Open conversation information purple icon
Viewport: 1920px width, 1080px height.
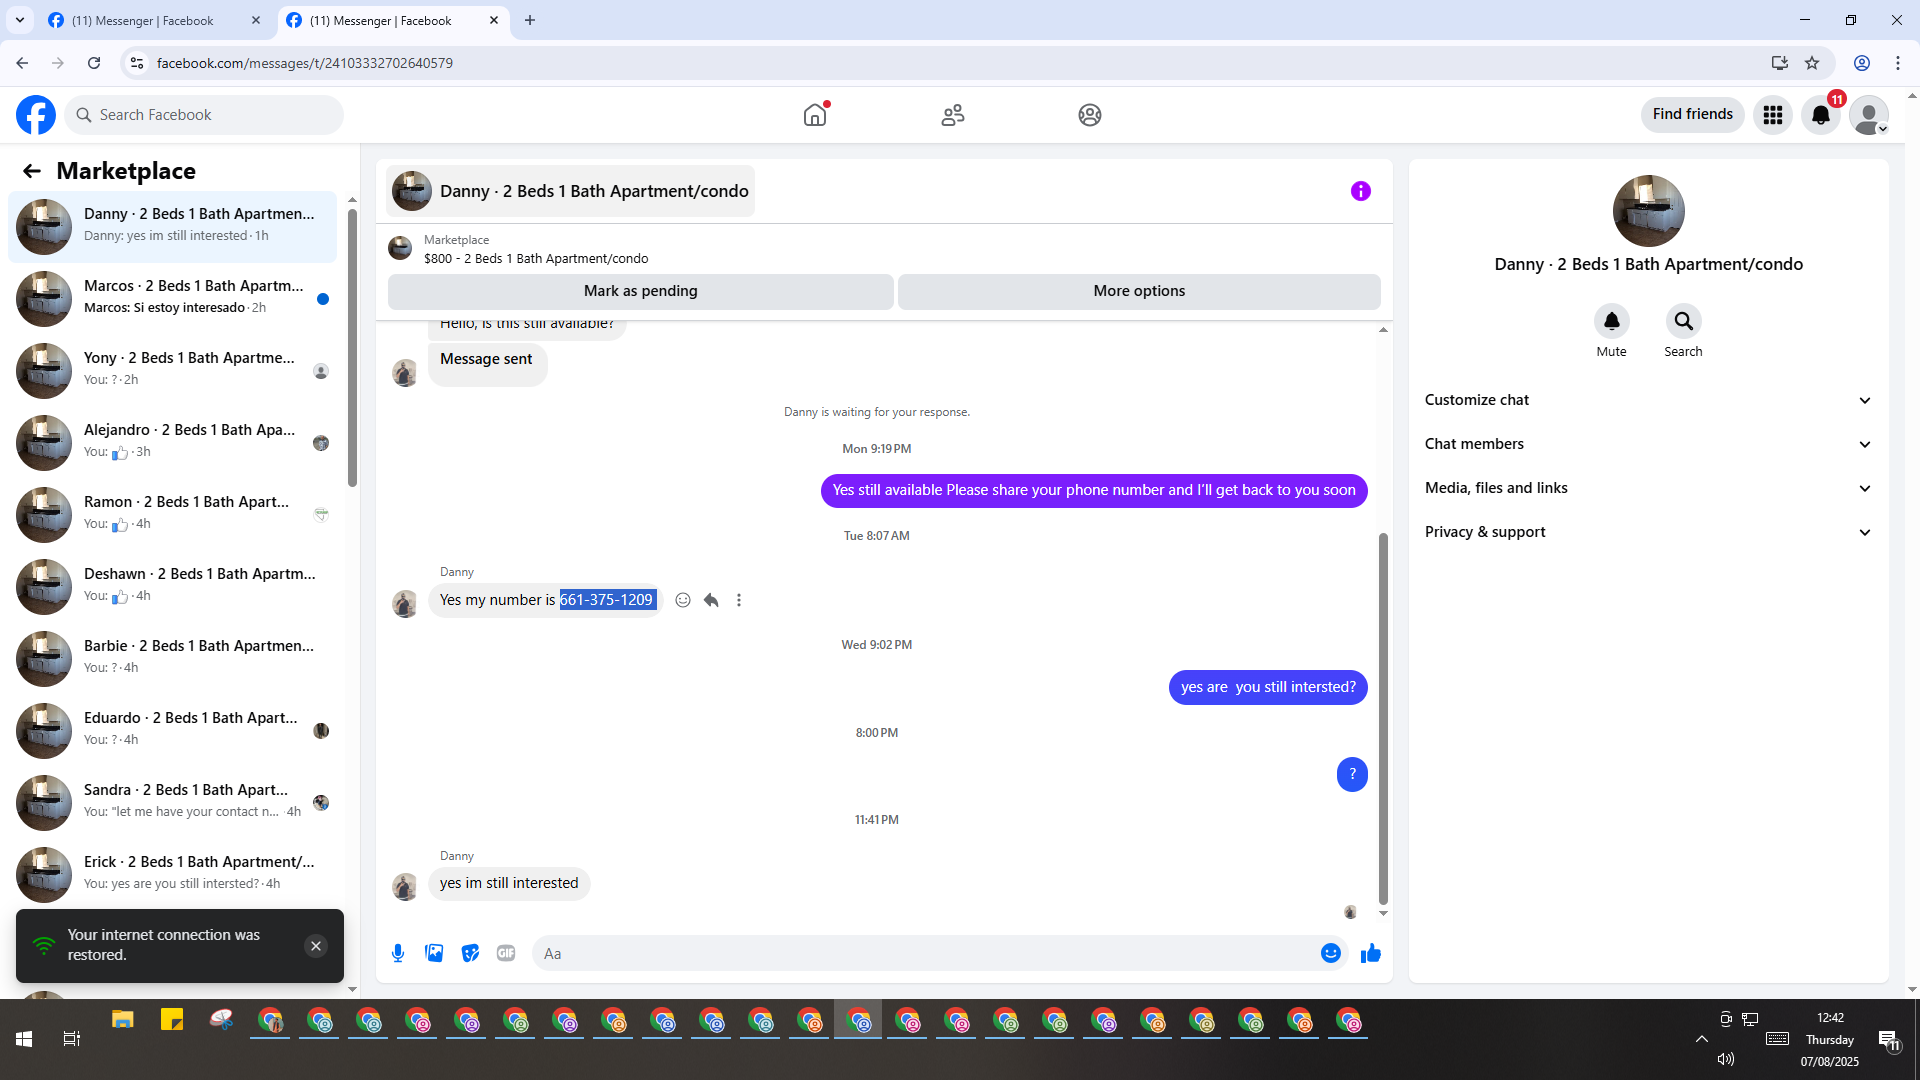click(x=1360, y=191)
